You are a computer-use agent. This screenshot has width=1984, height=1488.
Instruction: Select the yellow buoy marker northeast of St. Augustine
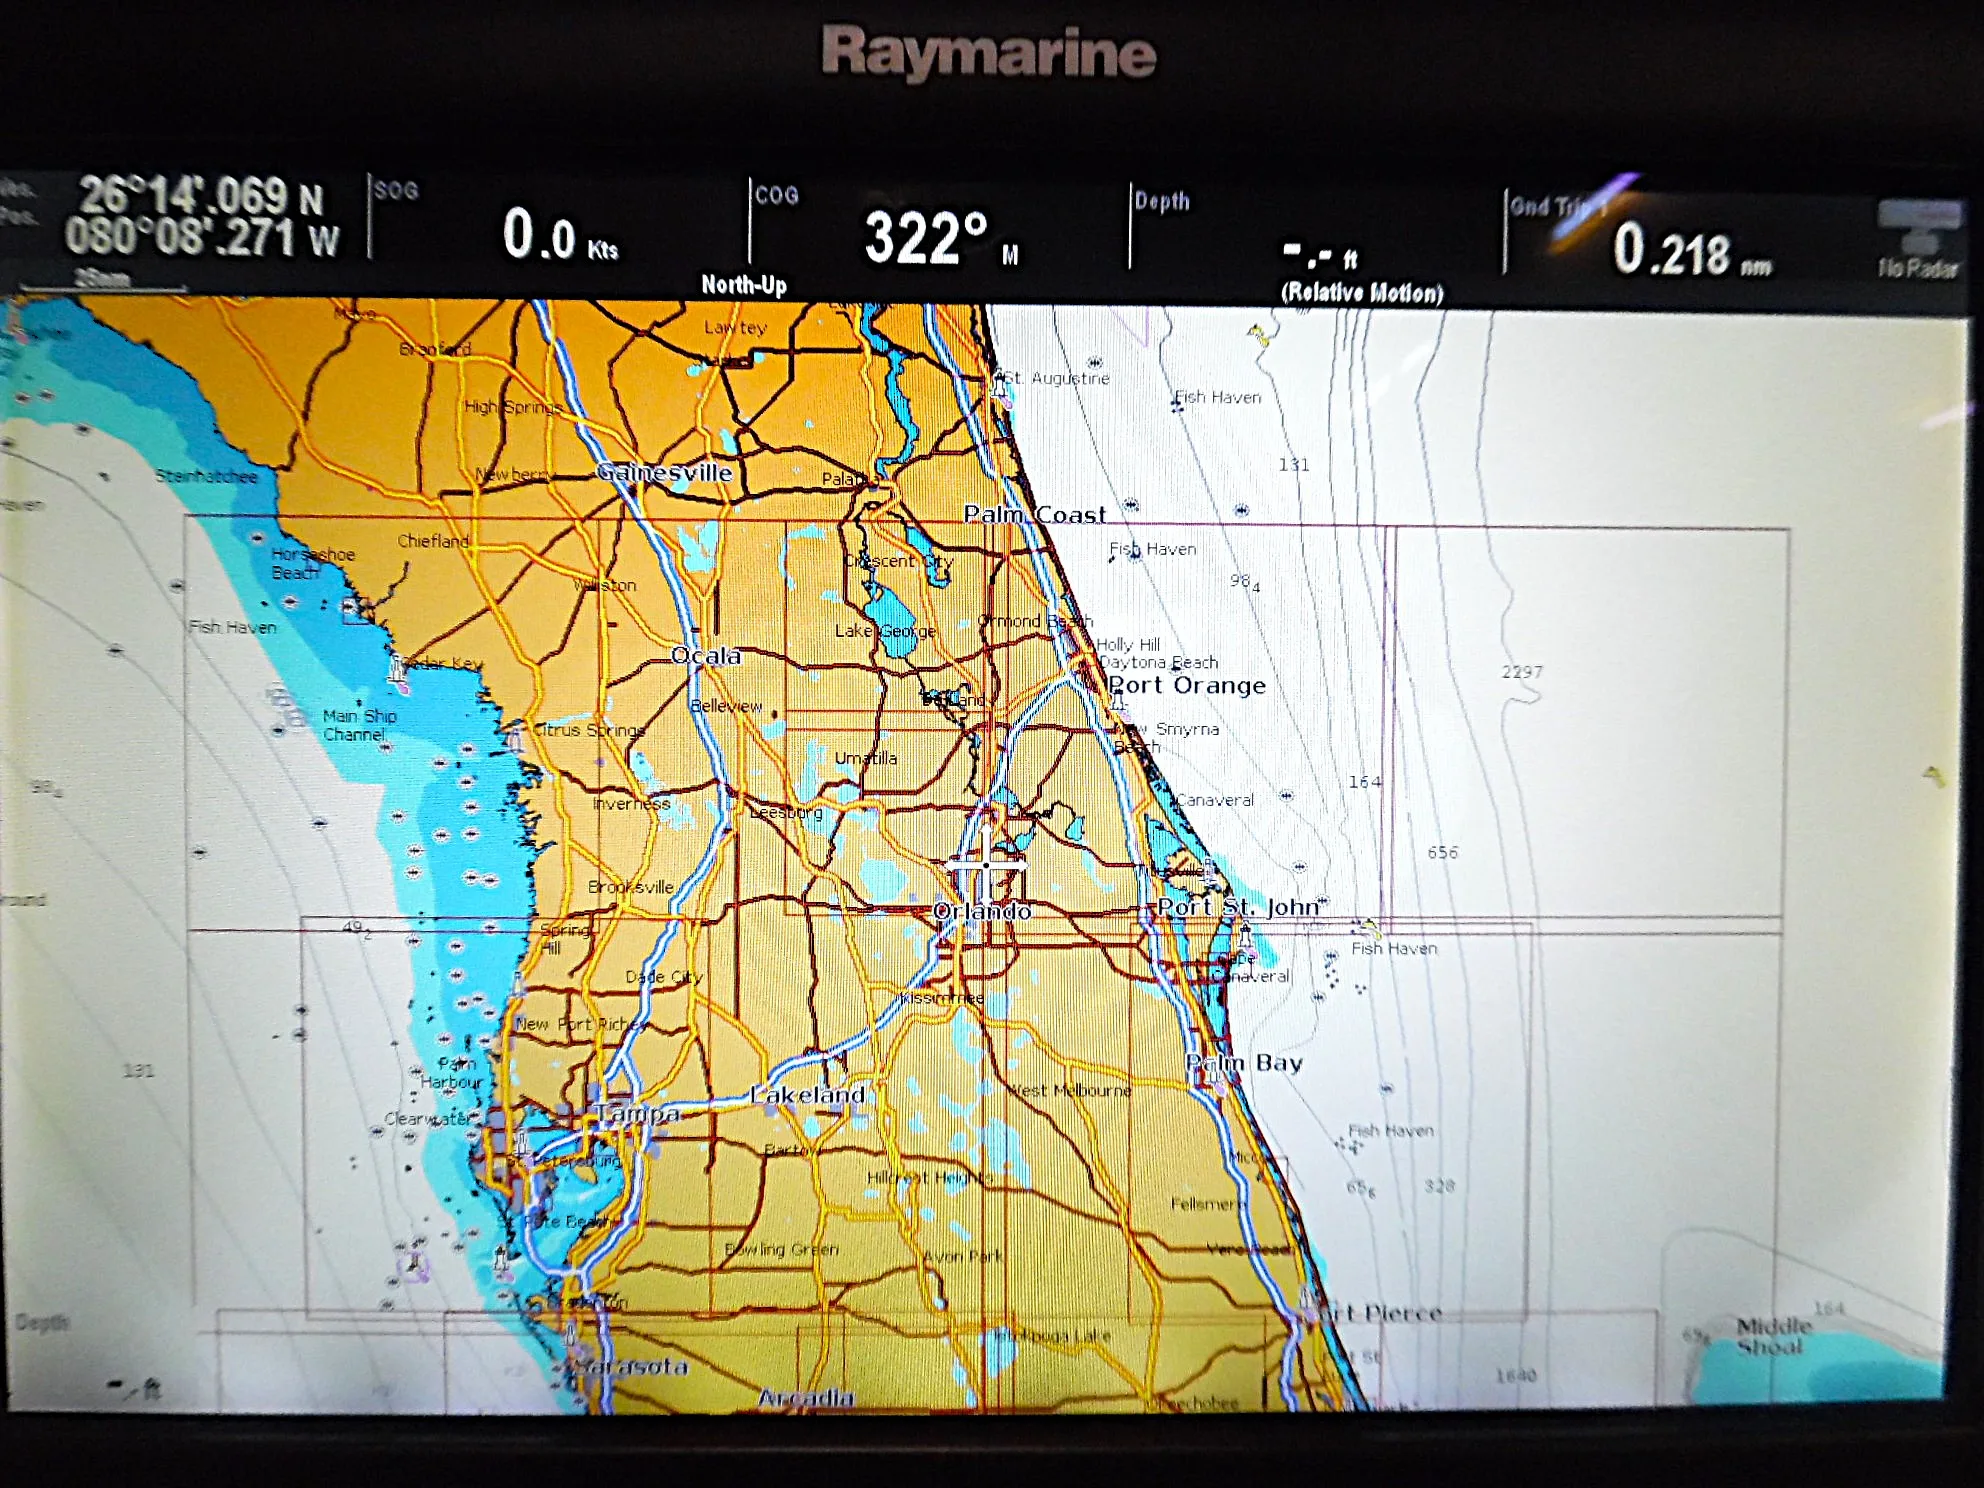(x=1258, y=335)
